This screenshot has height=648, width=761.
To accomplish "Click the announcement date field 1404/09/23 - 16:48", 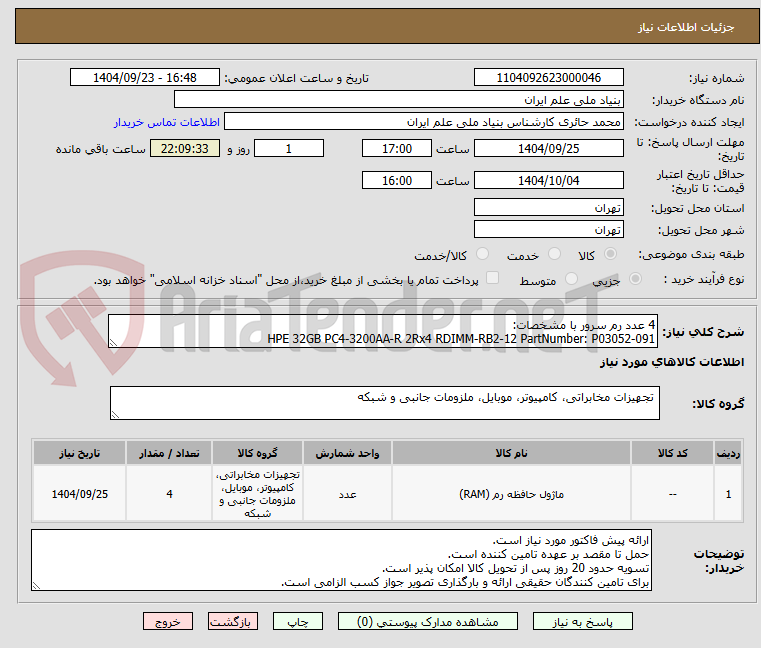I will click(x=145, y=78).
